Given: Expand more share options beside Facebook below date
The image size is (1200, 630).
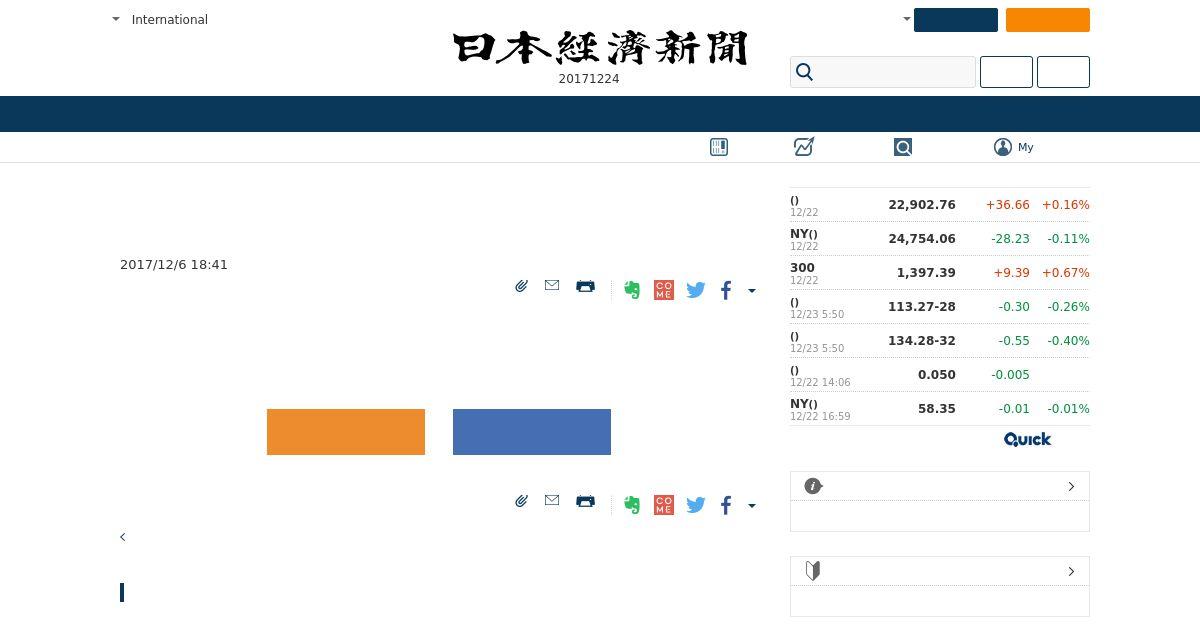Looking at the screenshot, I should [752, 291].
